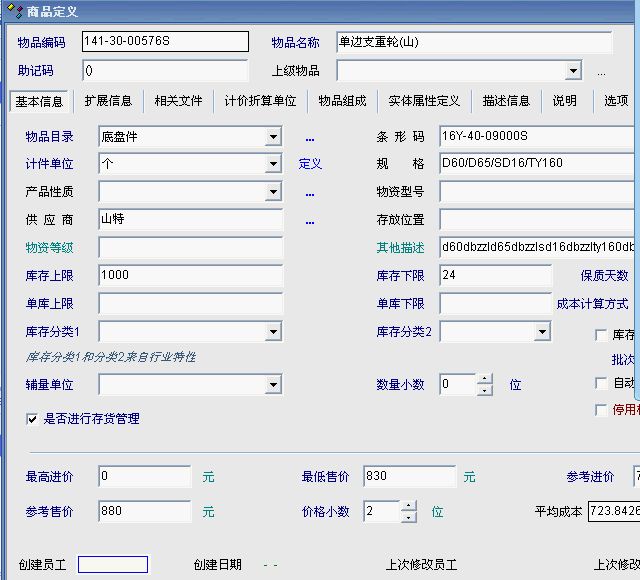Enable the 停用 checkbox at right edge
This screenshot has height=580, width=640.
pyautogui.click(x=601, y=410)
